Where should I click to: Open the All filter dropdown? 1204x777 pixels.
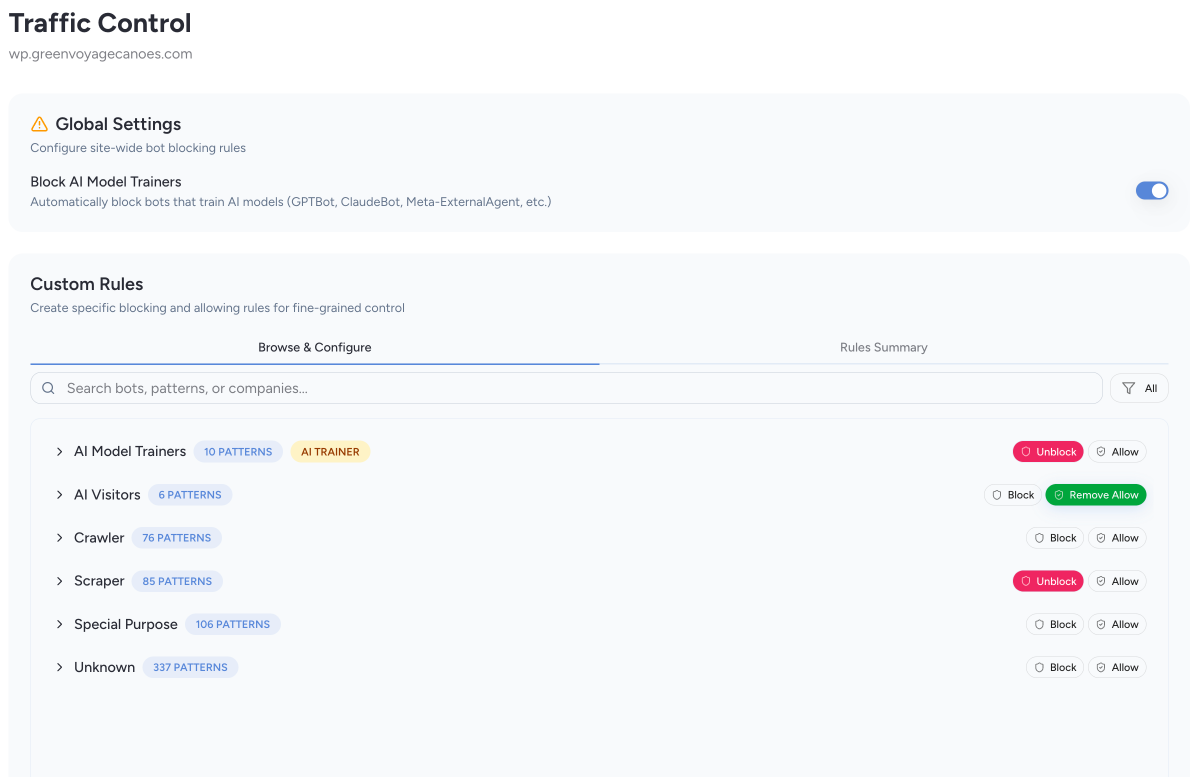point(1139,388)
